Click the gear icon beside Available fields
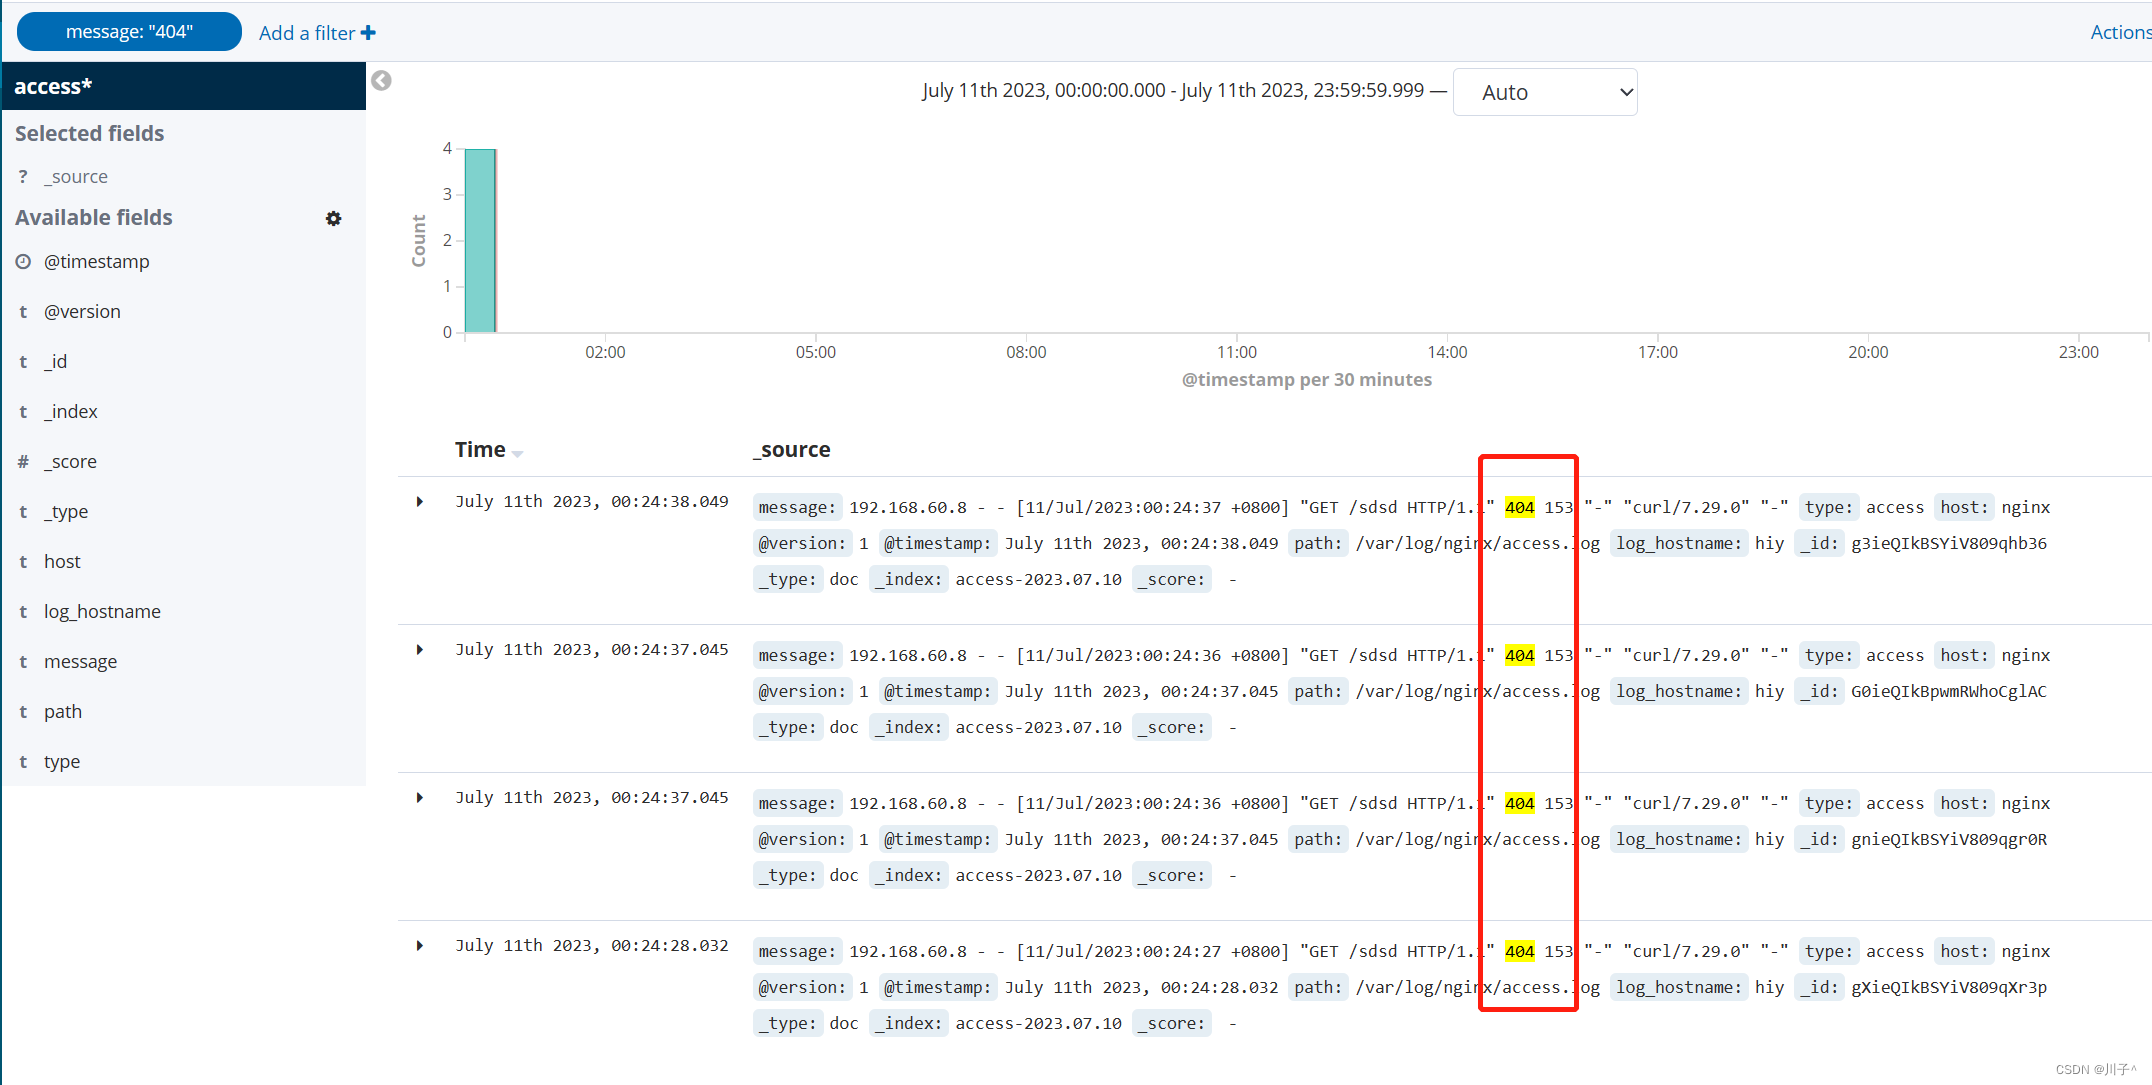 pyautogui.click(x=333, y=218)
